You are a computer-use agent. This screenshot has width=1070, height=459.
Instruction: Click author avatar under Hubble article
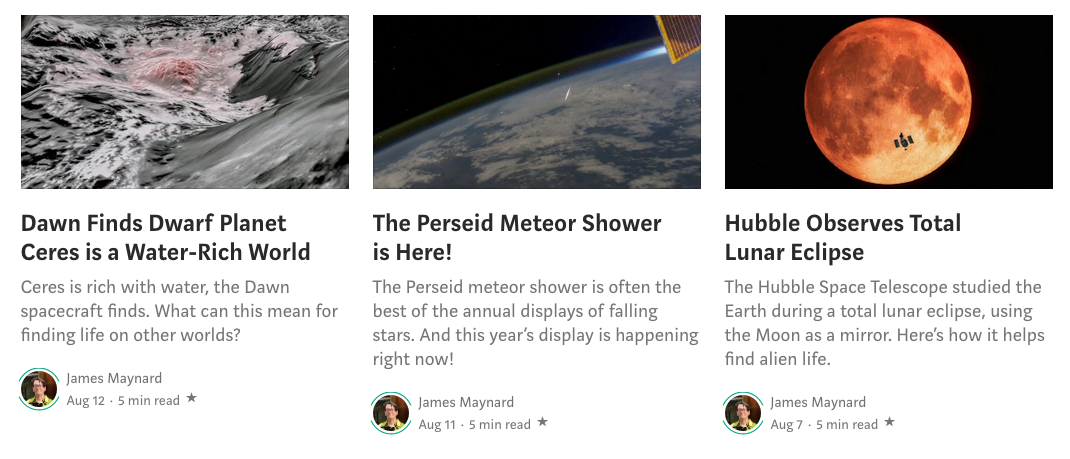click(743, 413)
